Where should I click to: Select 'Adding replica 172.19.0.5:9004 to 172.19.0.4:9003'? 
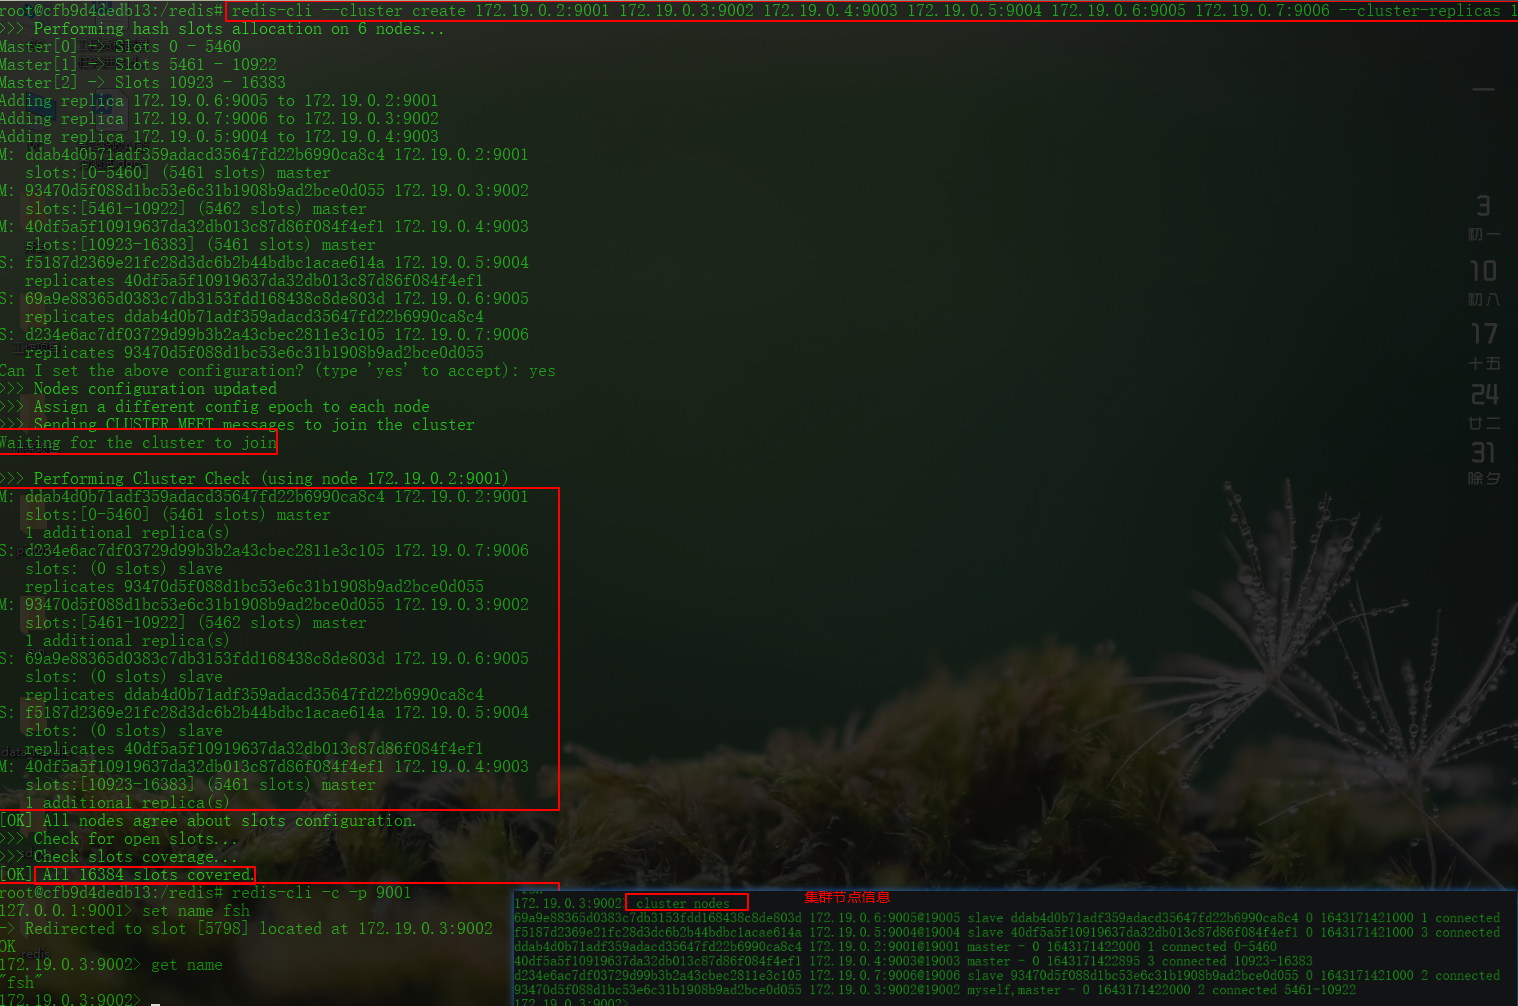[x=219, y=137]
